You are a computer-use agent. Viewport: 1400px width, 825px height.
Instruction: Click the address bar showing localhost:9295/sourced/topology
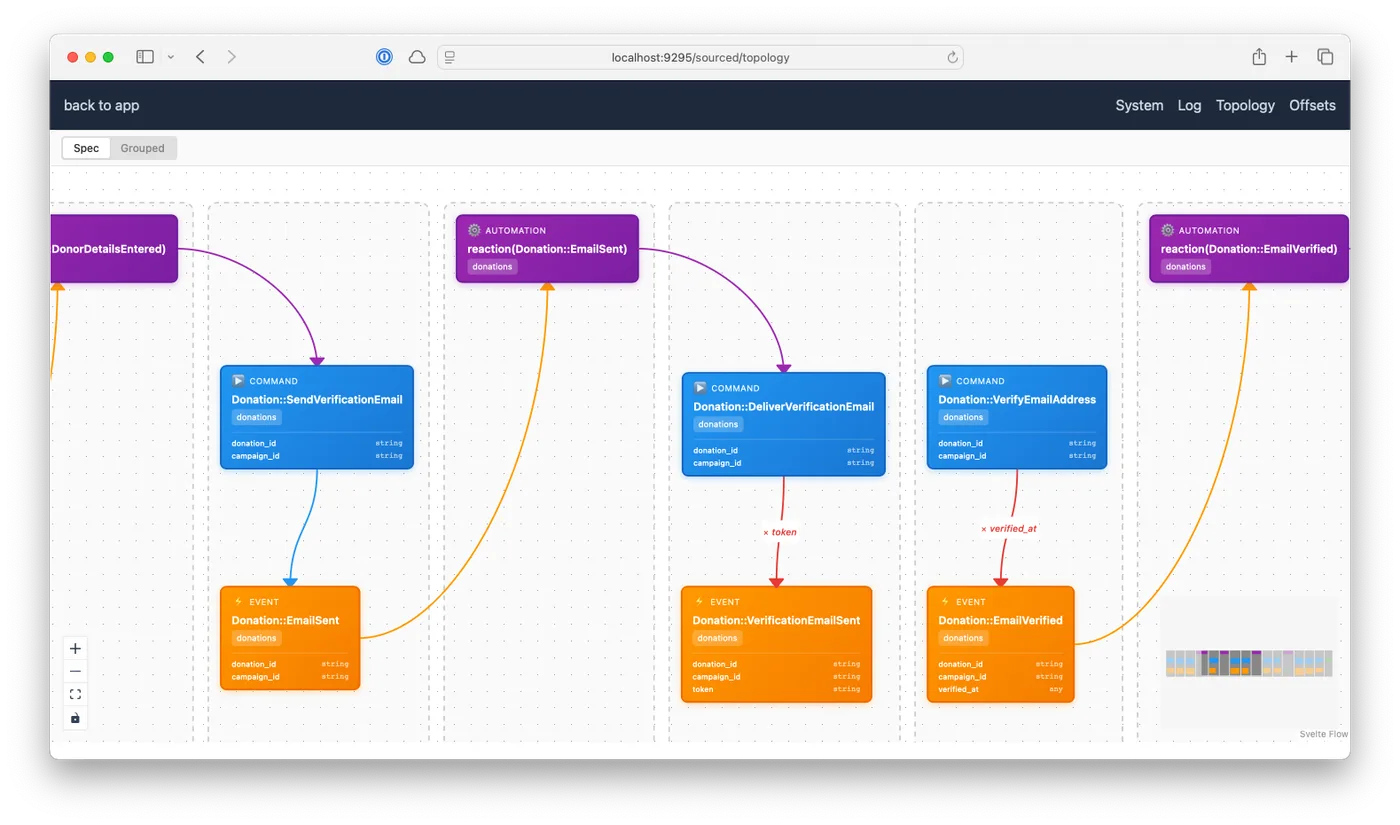(700, 57)
